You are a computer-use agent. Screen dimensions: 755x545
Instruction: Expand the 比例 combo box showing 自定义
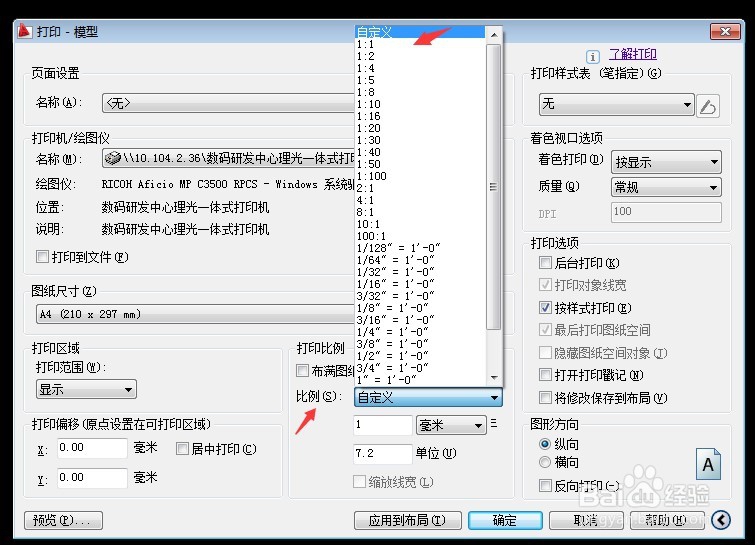click(428, 397)
